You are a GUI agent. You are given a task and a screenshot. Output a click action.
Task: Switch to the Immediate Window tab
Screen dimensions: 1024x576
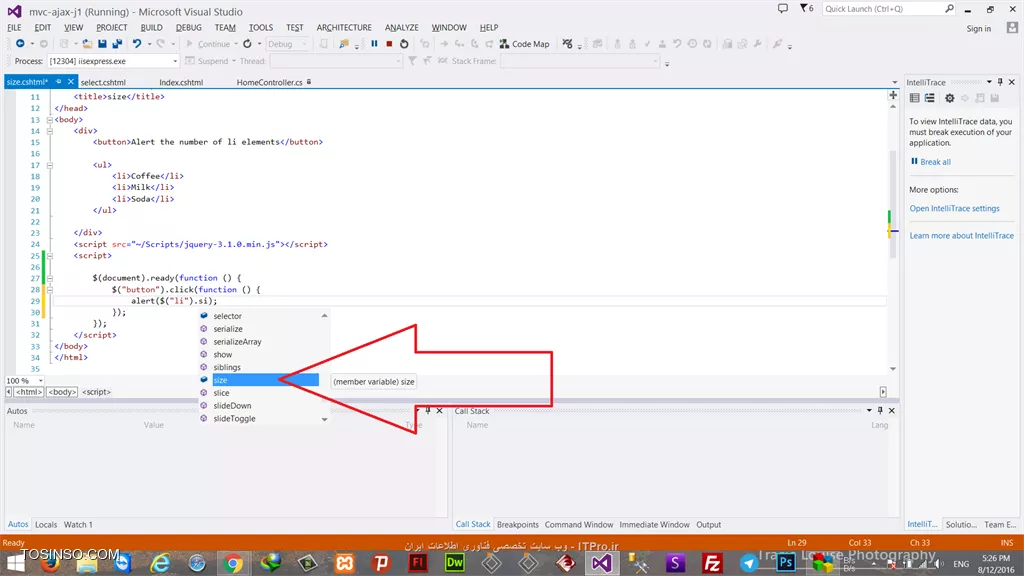point(654,524)
